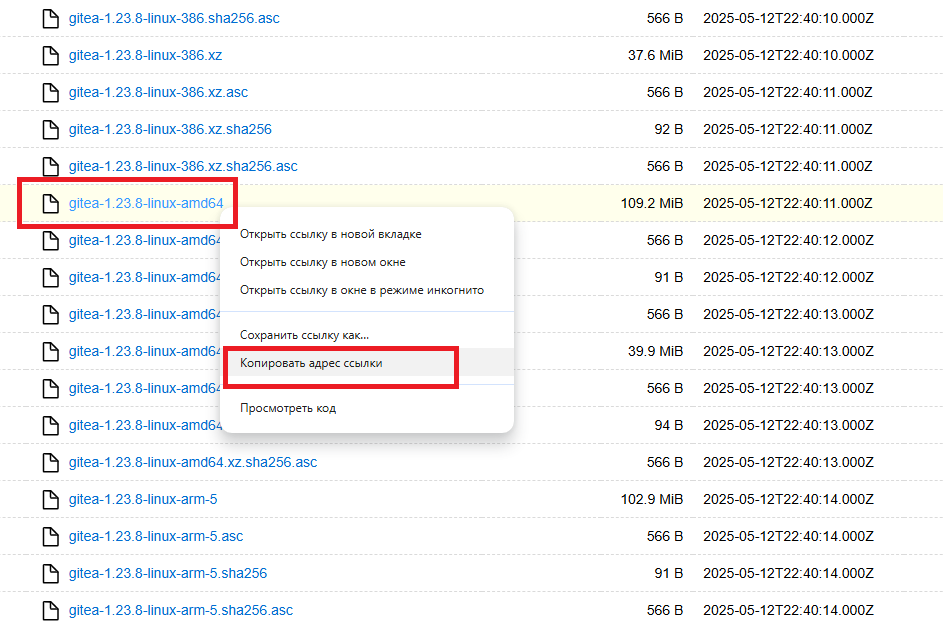Click the "102.9 MiB" size value
The image size is (943, 628).
[652, 499]
